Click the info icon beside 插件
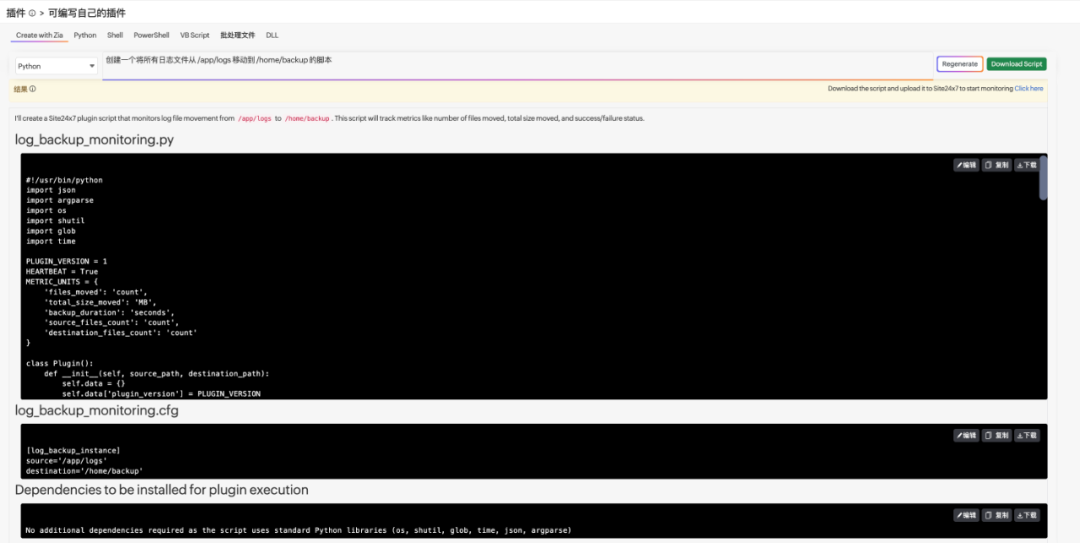1080x543 pixels. coord(32,13)
